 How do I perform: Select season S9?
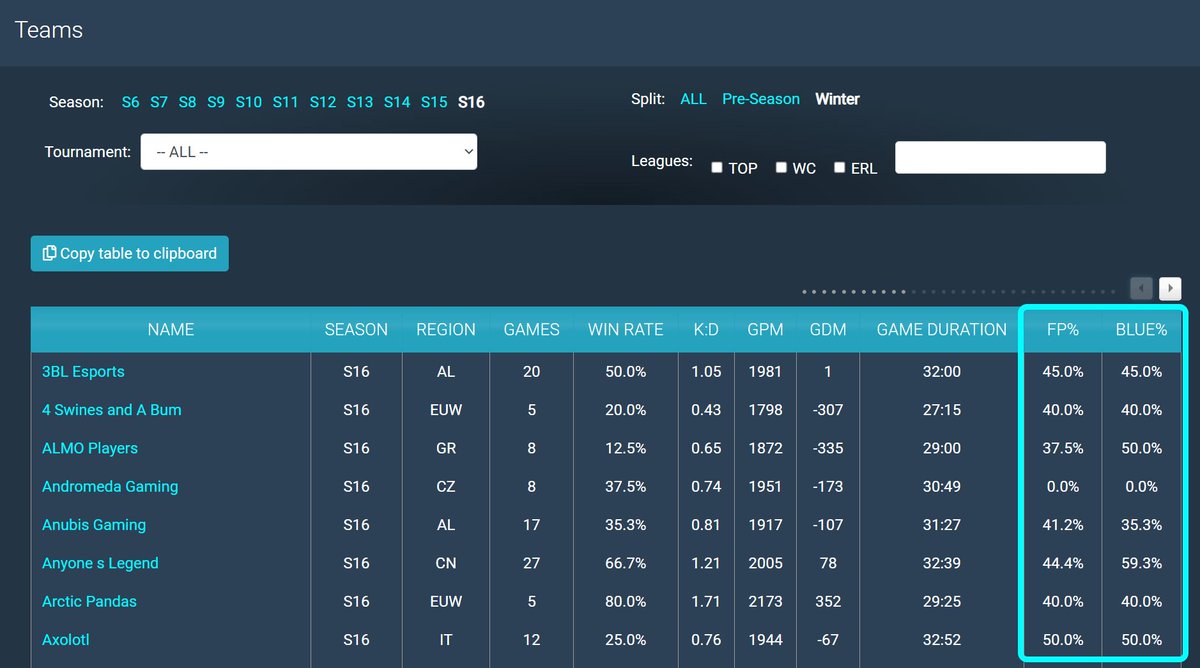[x=216, y=102]
